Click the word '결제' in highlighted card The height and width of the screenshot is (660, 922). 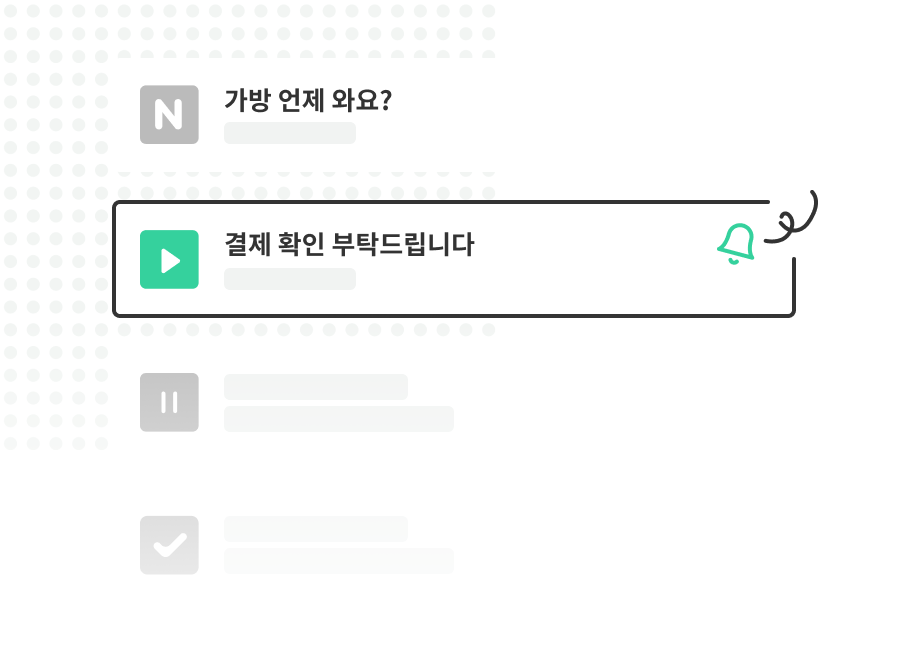[247, 244]
